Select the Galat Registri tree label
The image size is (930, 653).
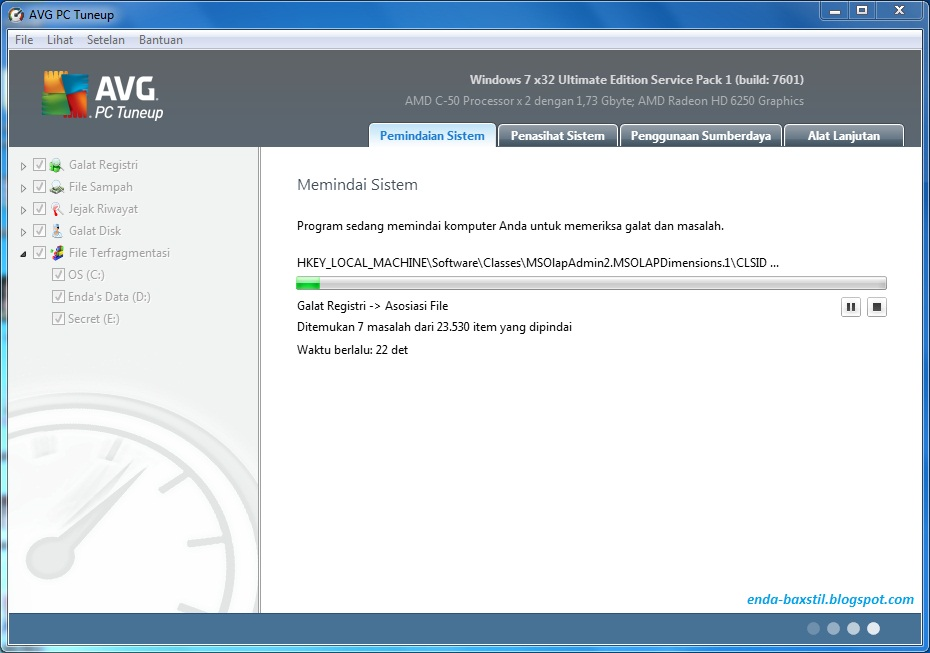click(x=103, y=165)
